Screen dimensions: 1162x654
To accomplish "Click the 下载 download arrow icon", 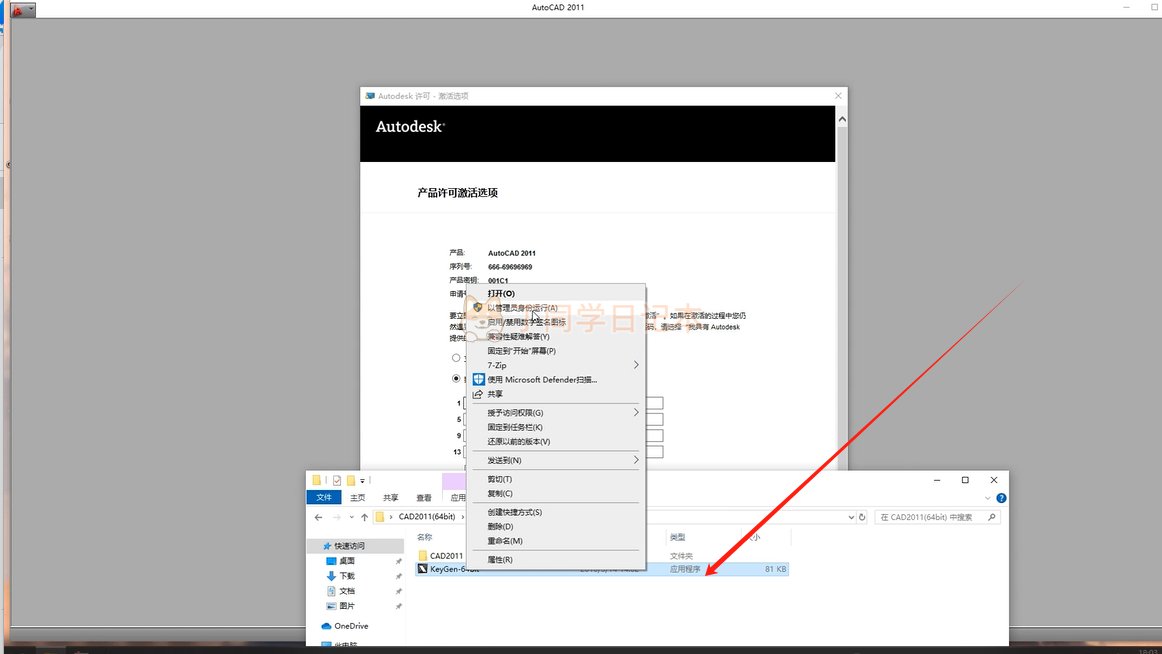I will point(331,575).
